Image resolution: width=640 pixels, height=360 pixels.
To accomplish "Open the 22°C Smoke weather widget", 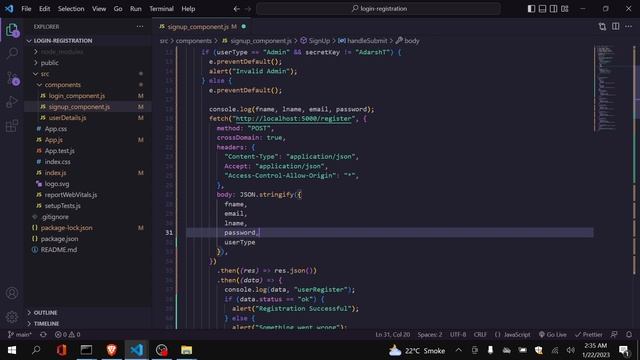I will (417, 351).
